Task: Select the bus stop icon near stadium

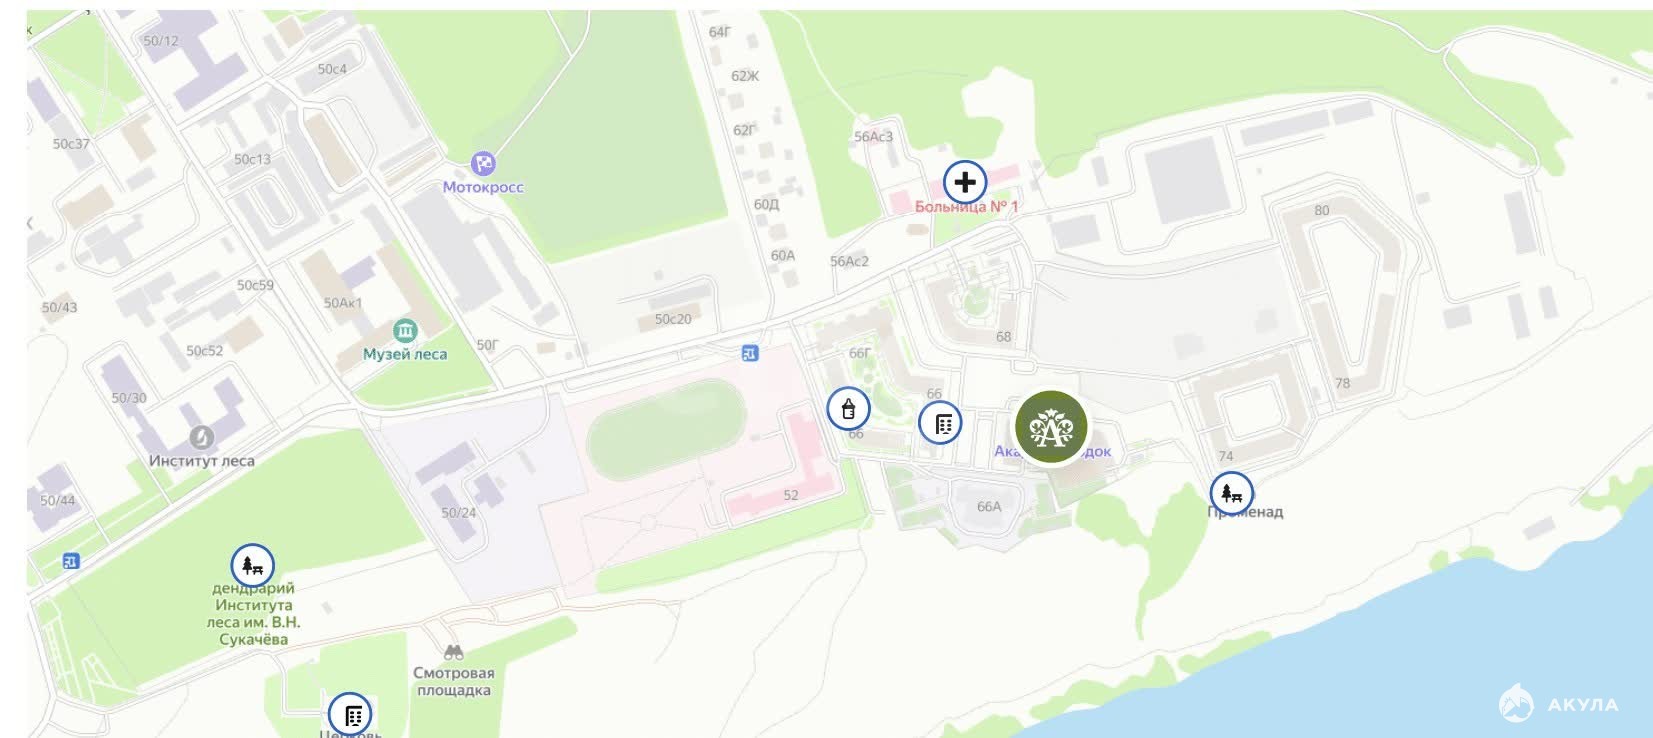Action: coord(750,352)
